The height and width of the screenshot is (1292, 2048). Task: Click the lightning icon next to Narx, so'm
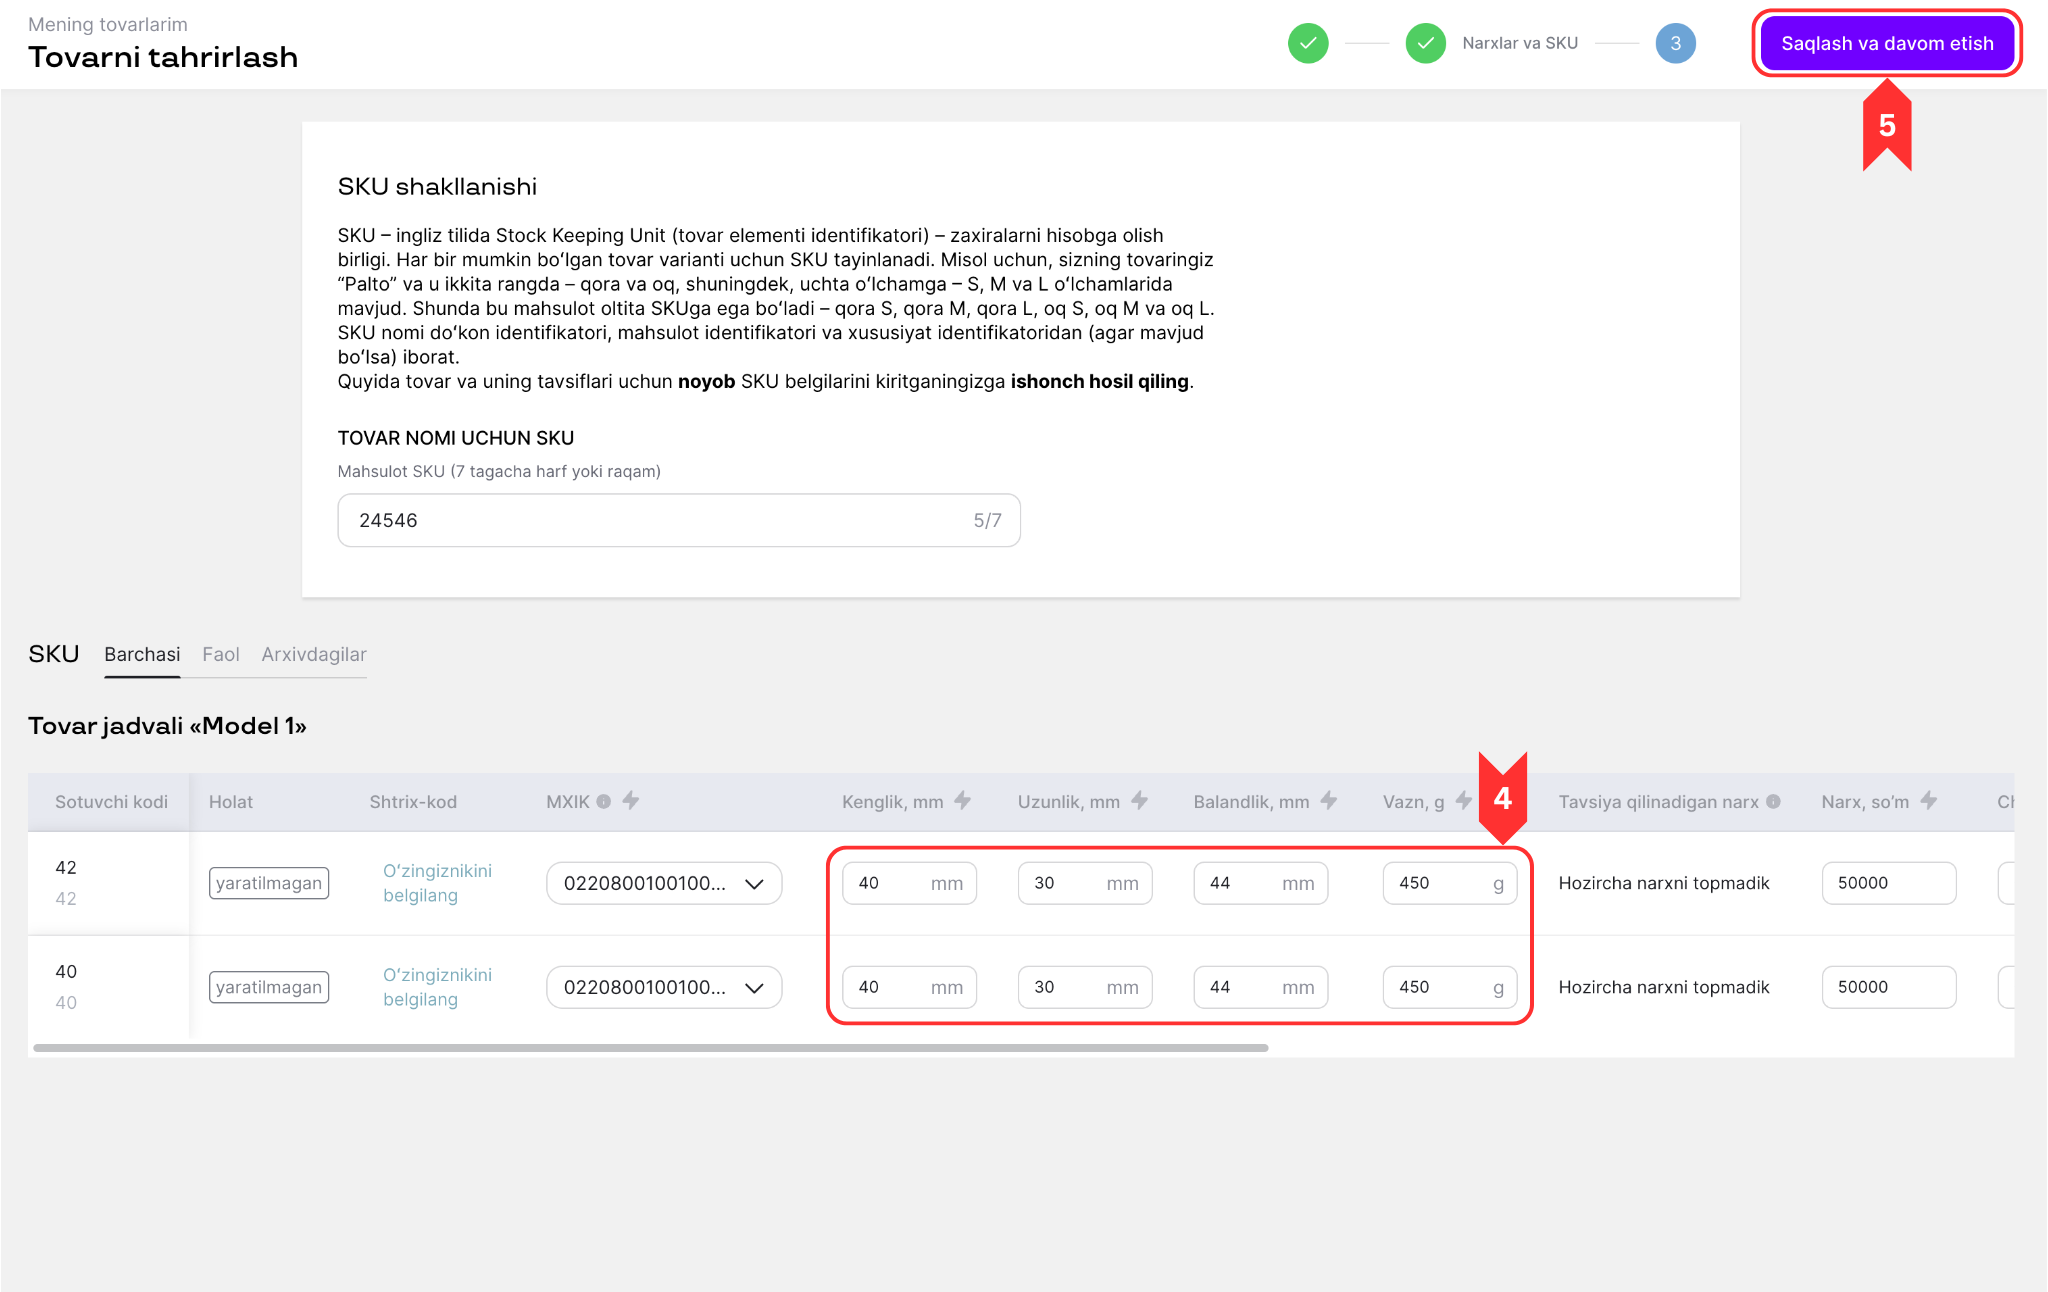1929,800
